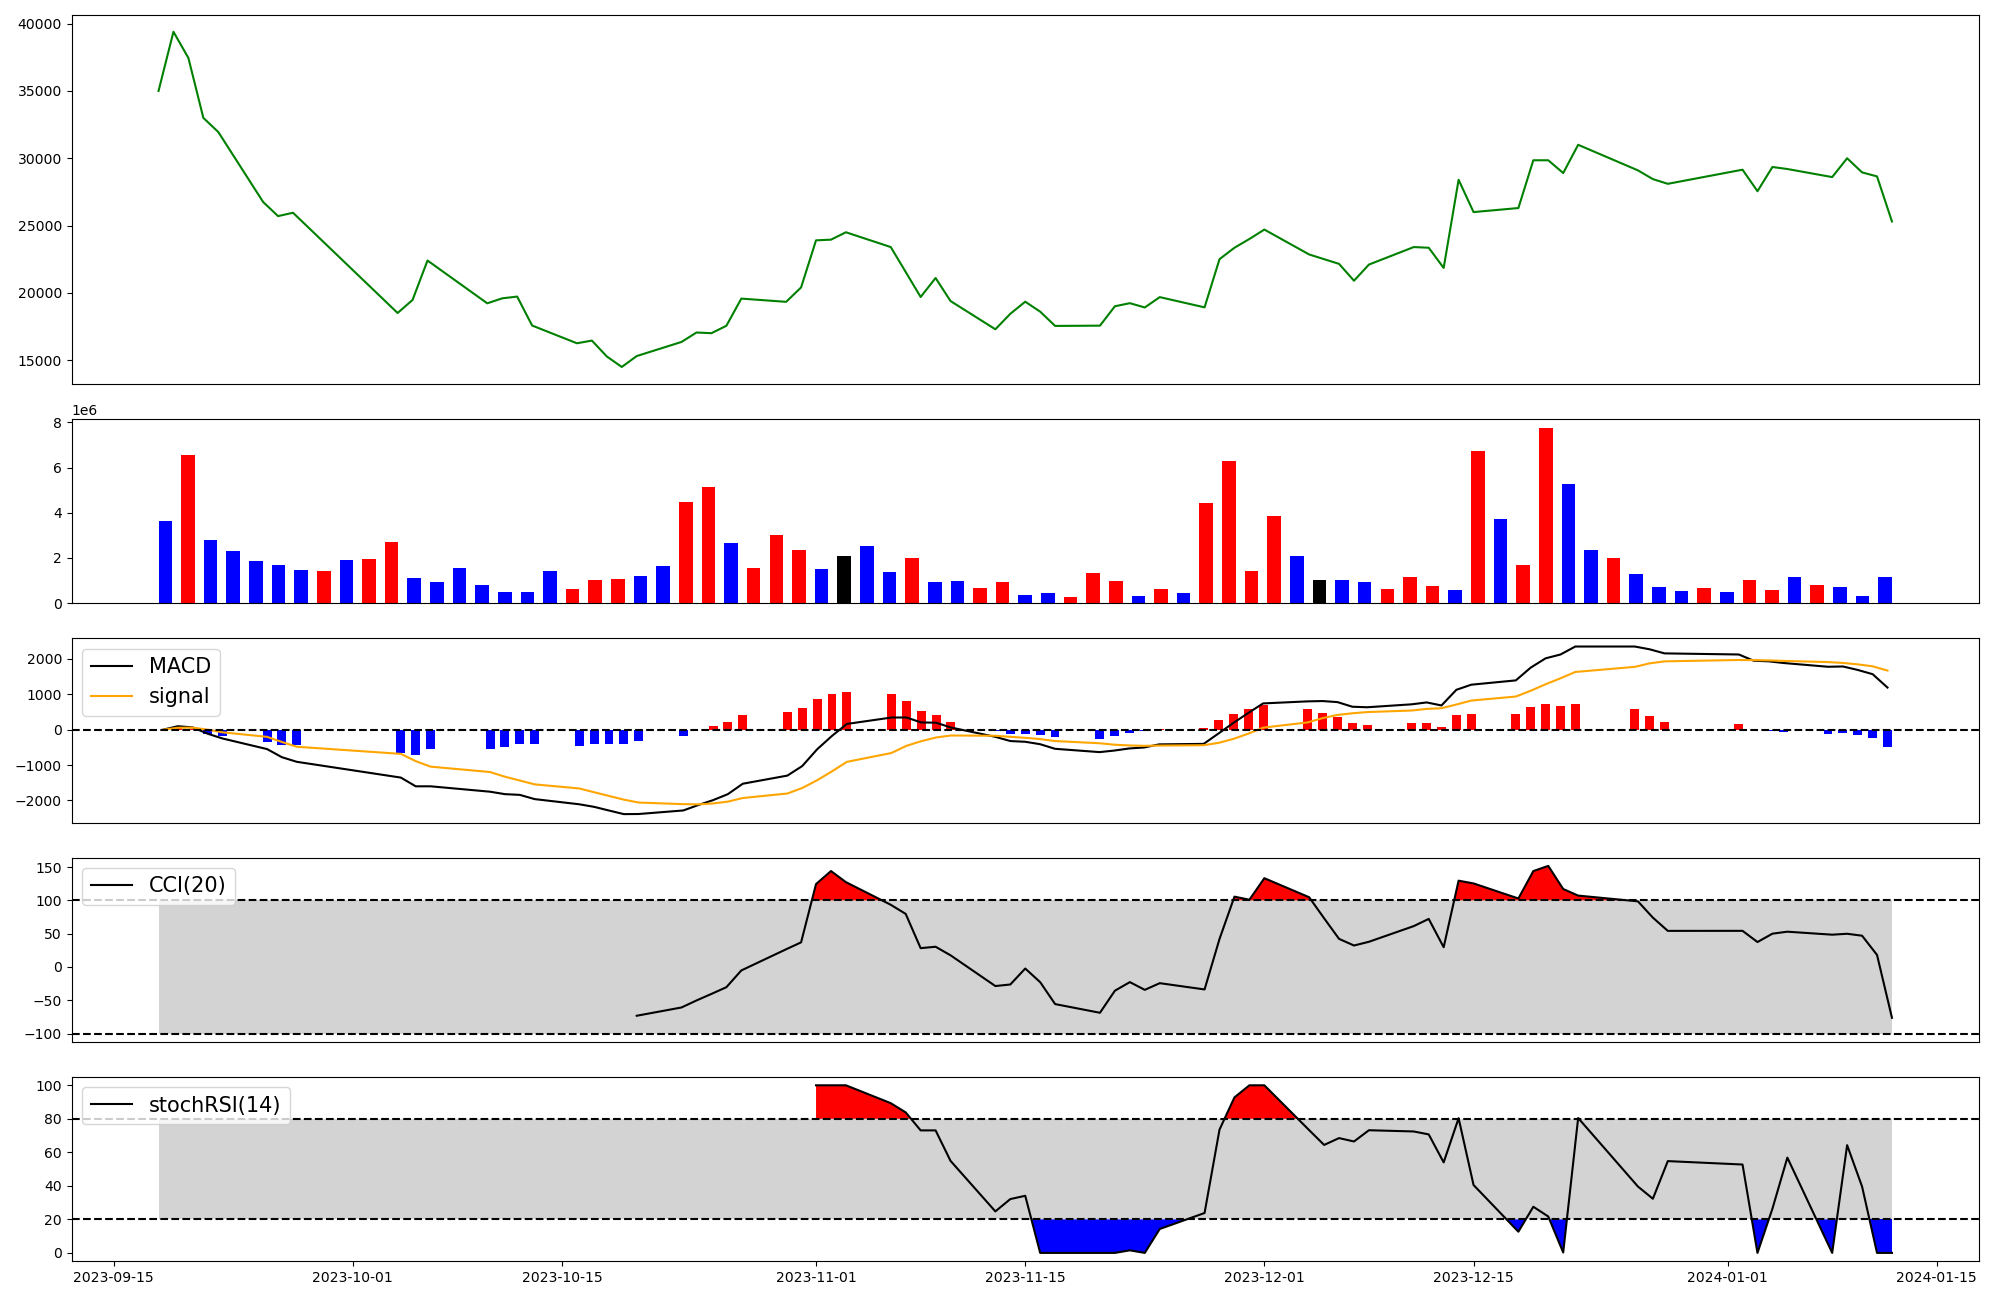Click the second black volume bar
2000x1300 pixels.
(x=1319, y=591)
